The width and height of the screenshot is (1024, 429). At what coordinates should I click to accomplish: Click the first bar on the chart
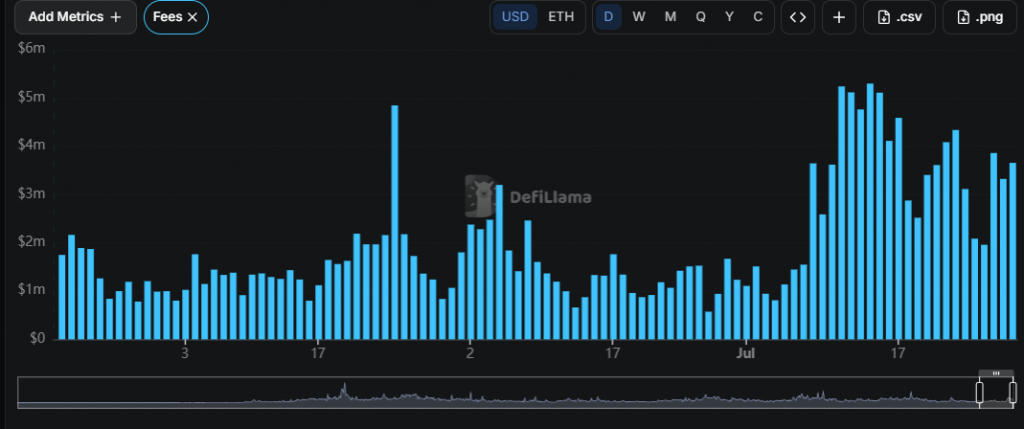coord(62,297)
